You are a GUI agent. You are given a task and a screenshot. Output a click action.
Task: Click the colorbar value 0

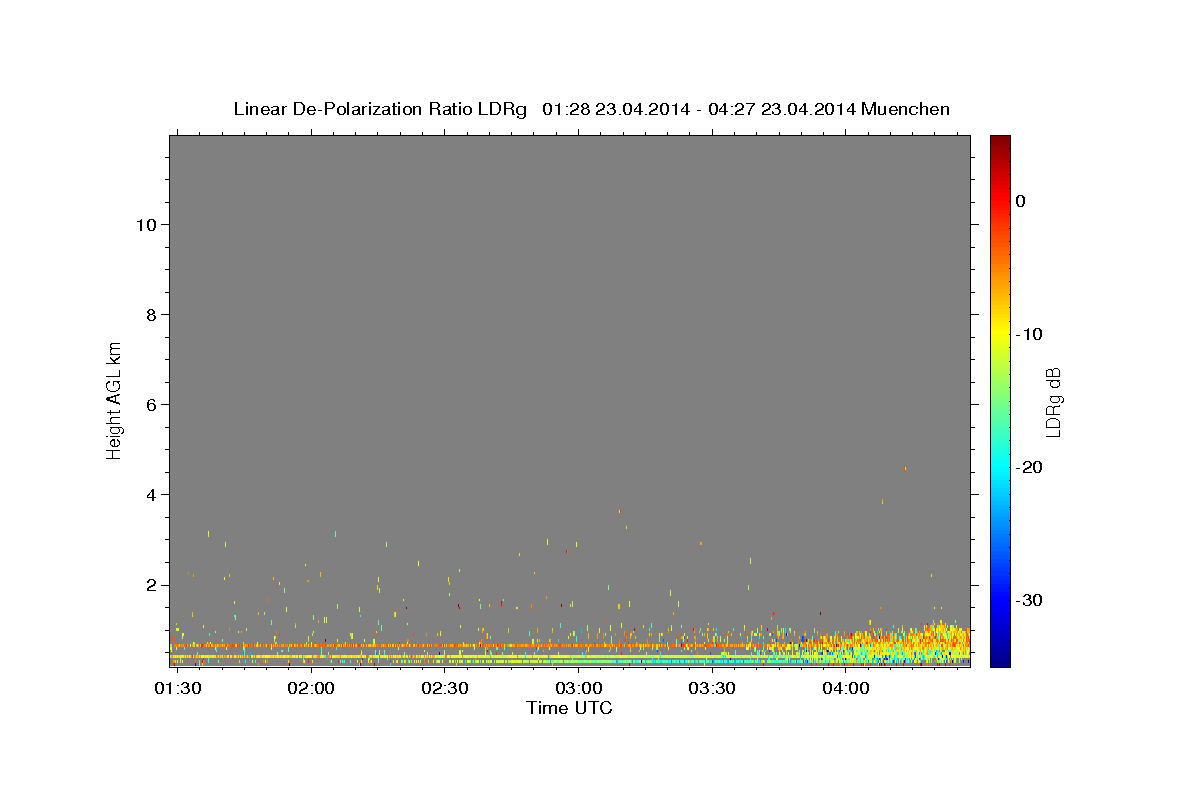[1021, 201]
